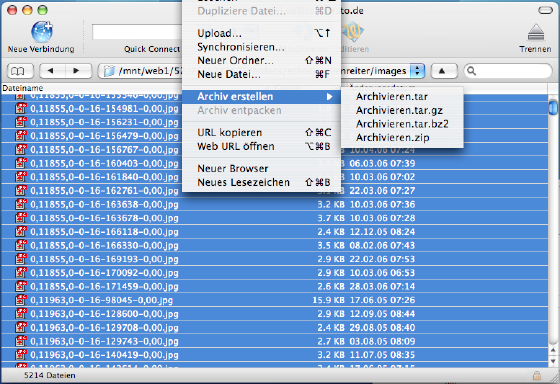Click the Quick Connect input field
This screenshot has width=560, height=384.
click(137, 32)
